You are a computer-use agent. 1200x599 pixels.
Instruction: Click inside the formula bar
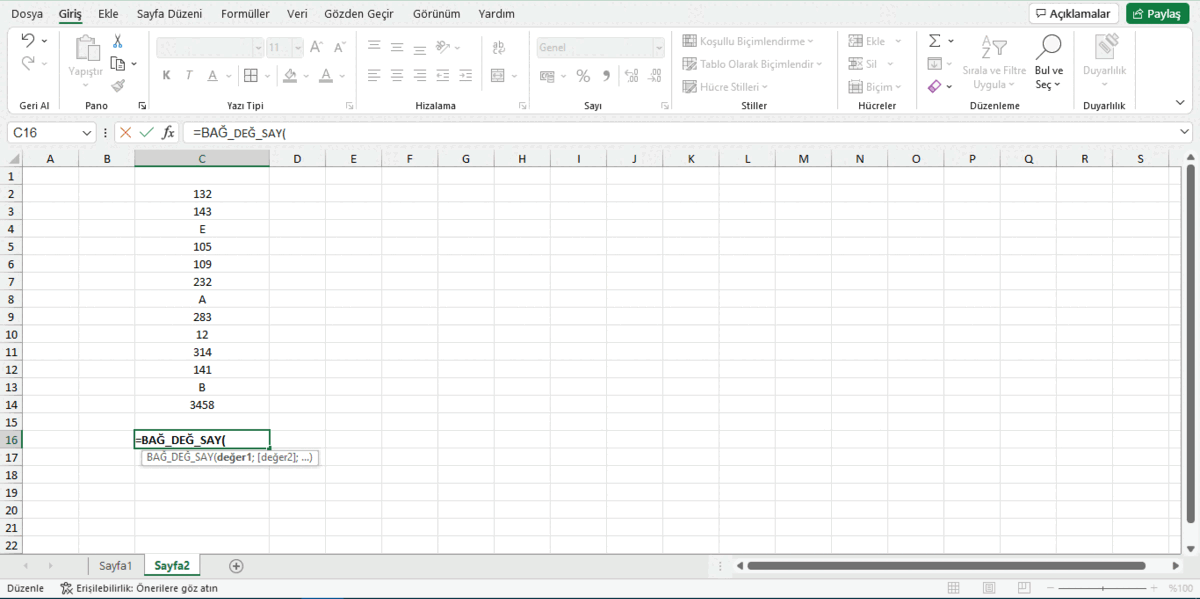pos(400,131)
